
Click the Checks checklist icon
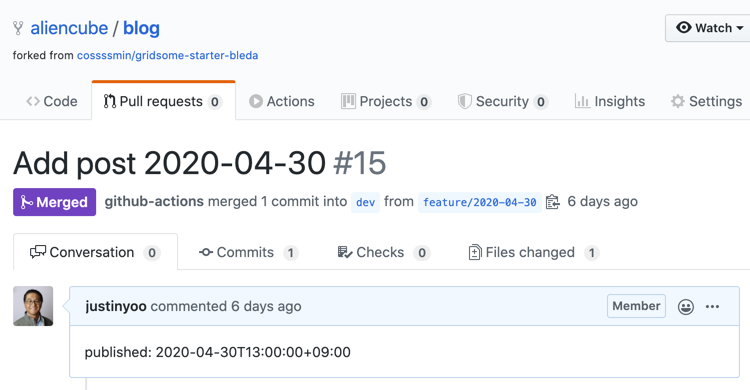point(344,252)
